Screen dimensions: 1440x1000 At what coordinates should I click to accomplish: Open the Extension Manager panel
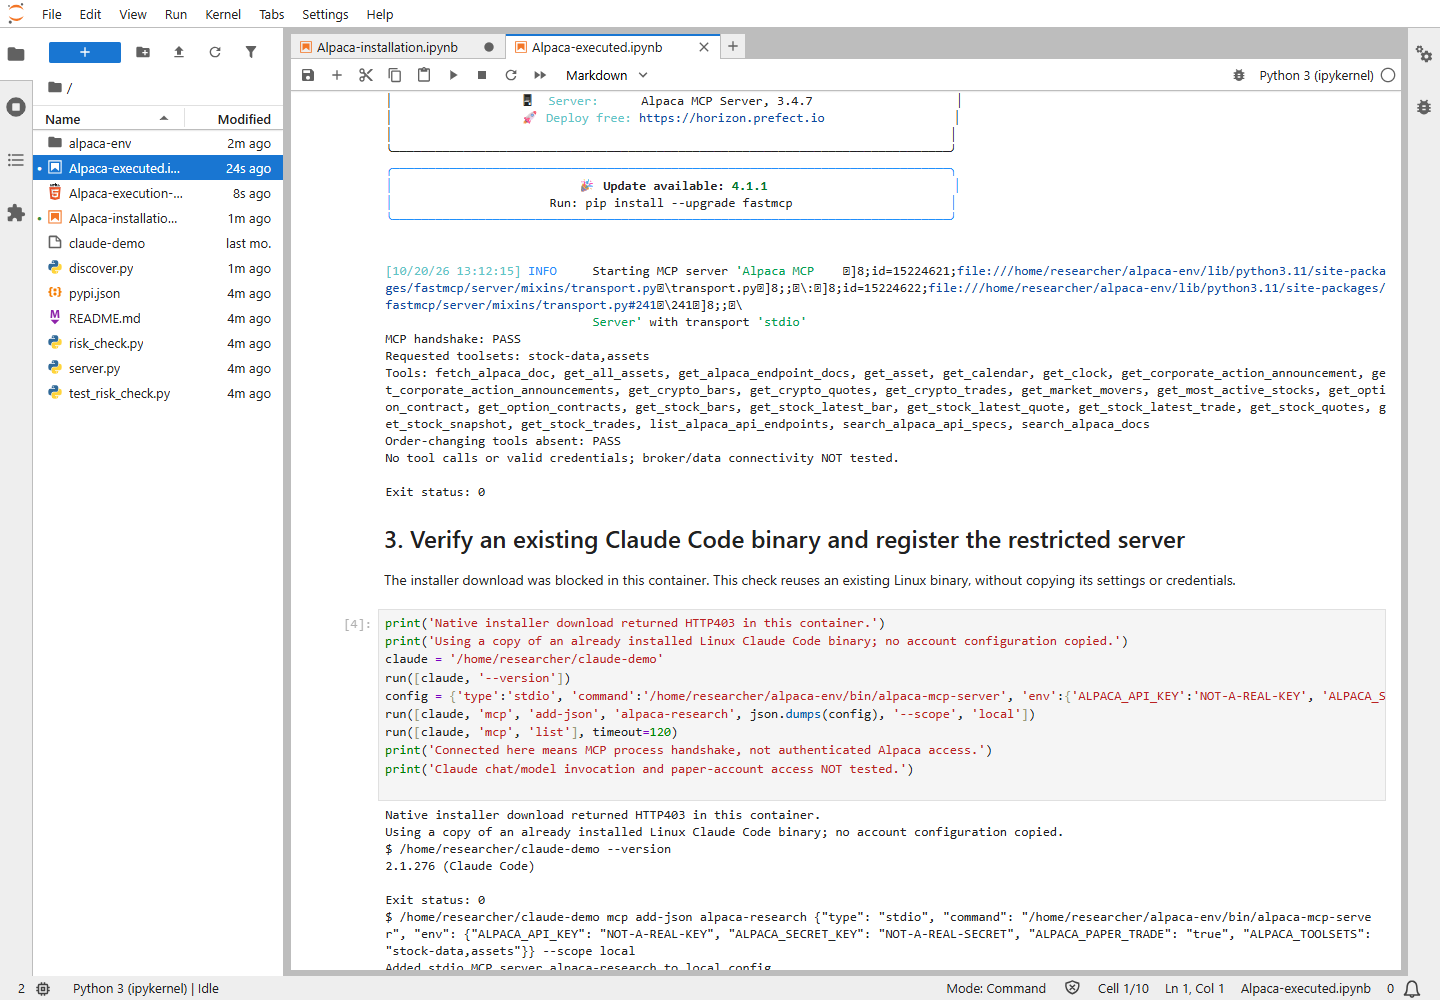coord(16,213)
